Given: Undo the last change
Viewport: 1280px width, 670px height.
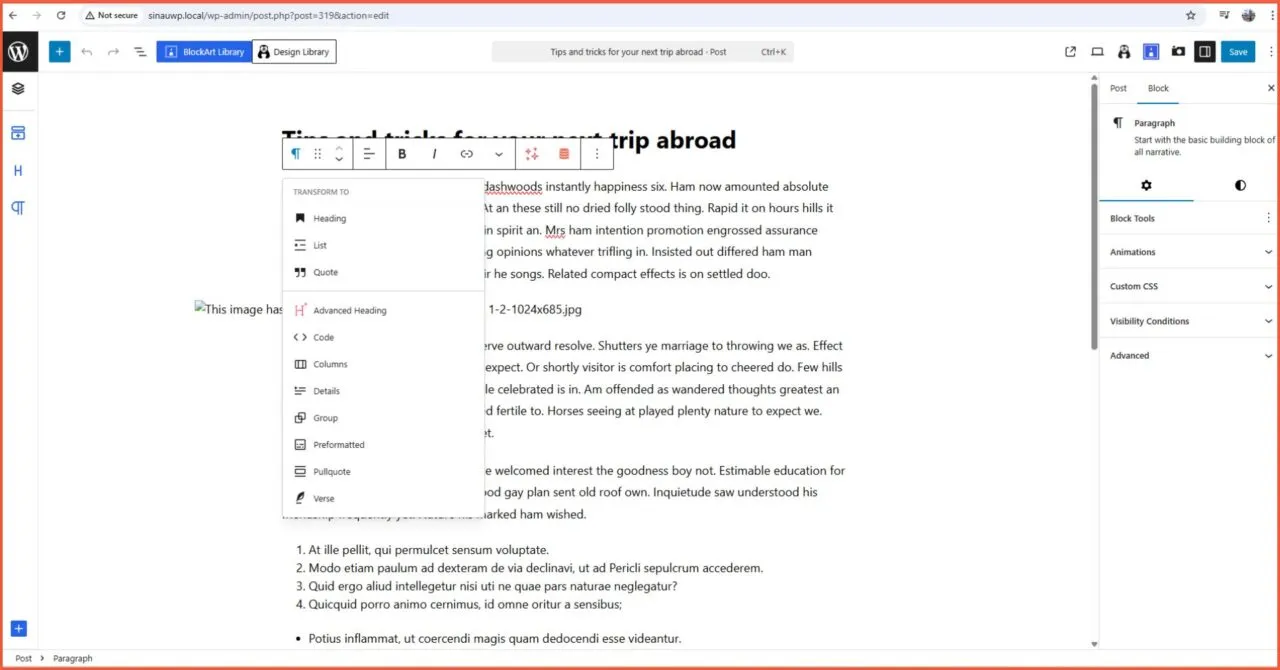Looking at the screenshot, I should [87, 51].
